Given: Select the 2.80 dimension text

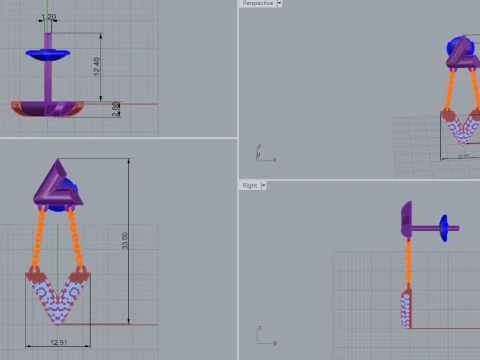Looking at the screenshot, I should [x=116, y=109].
